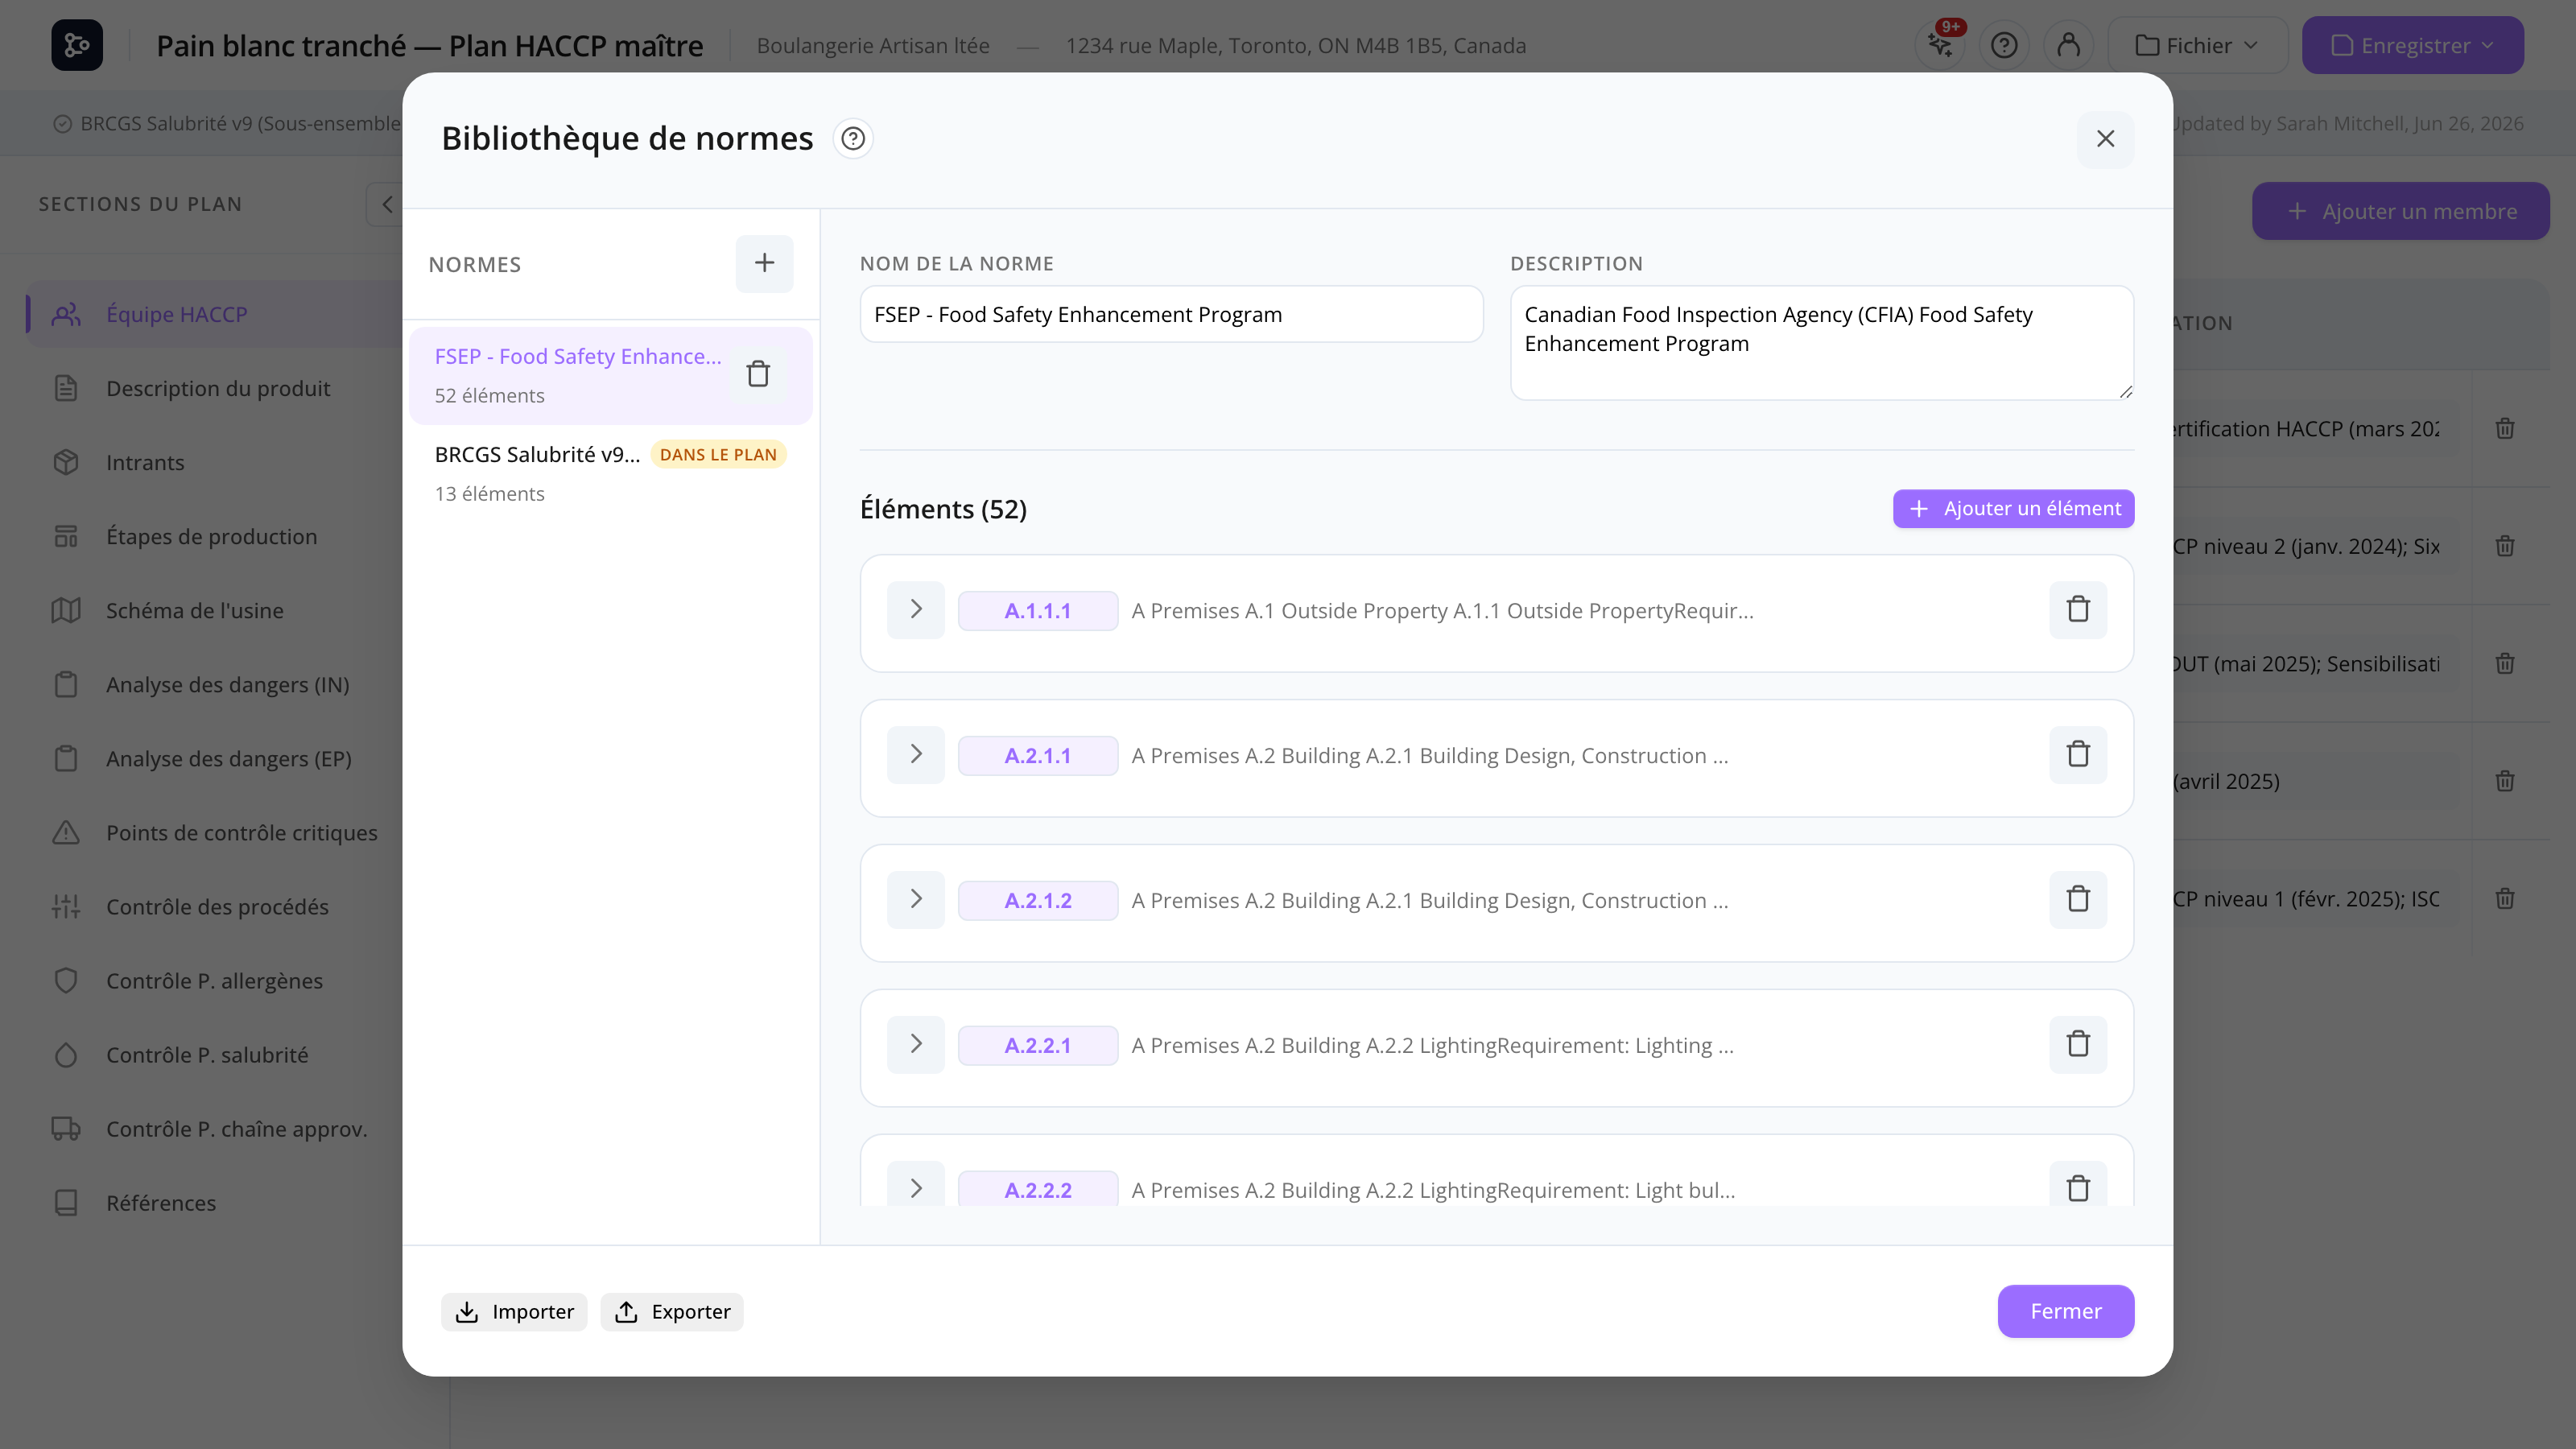This screenshot has height=1449, width=2576.
Task: Delete element A.2.1.1
Action: click(2078, 754)
